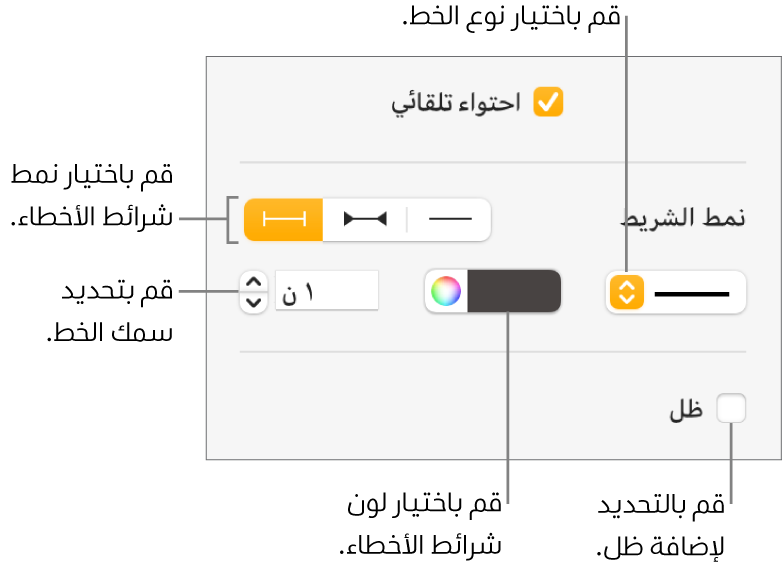Click the قم باختيار نوع الخط callout
Image resolution: width=782 pixels, height=569 pixels.
[510, 18]
